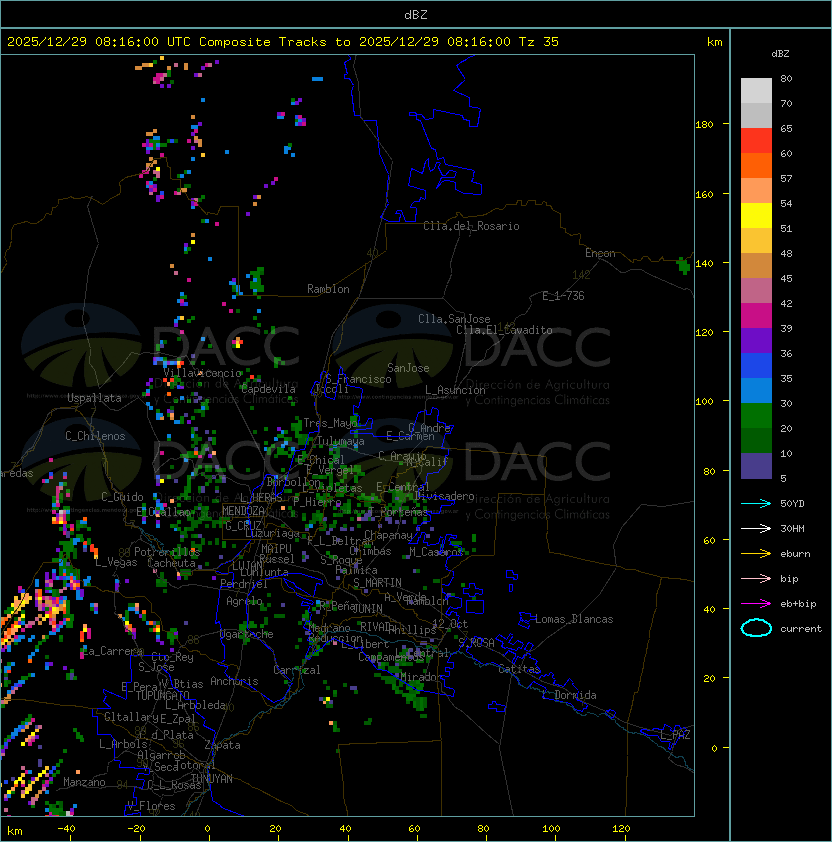Click the 'Tz 35' text in header
Screen dimensions: 832x842
tap(539, 42)
